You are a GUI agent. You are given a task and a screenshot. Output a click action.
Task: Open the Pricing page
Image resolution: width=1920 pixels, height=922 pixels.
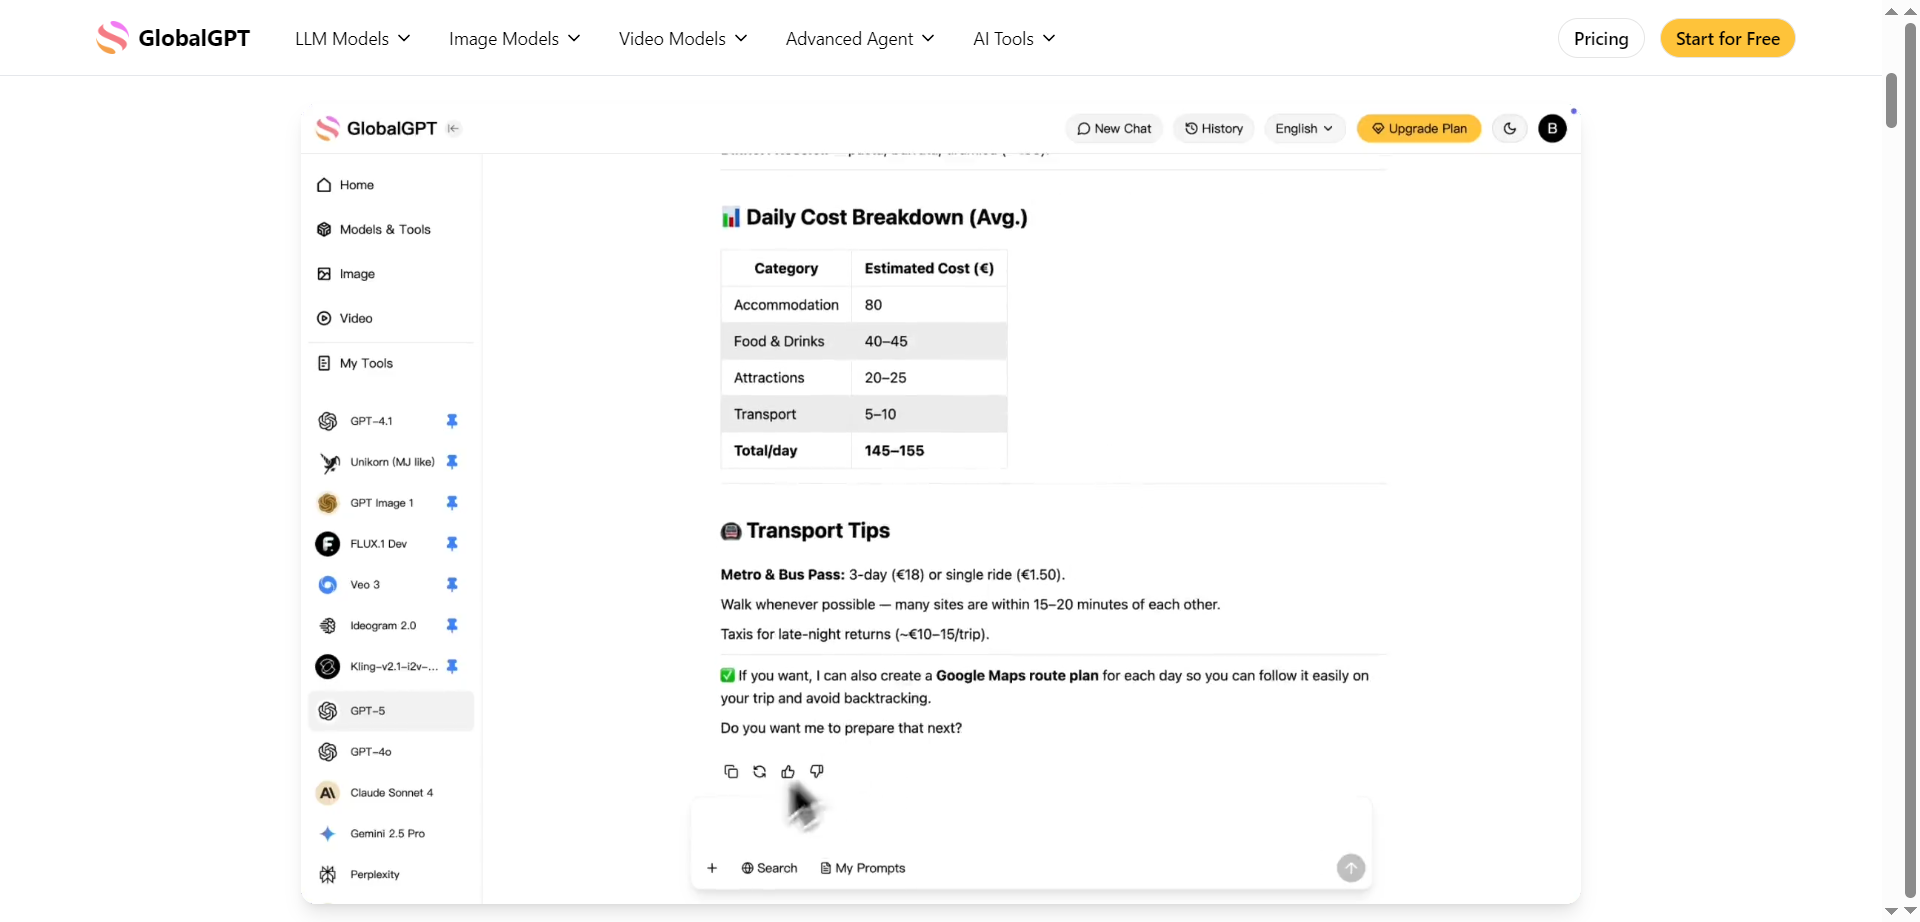(x=1600, y=38)
